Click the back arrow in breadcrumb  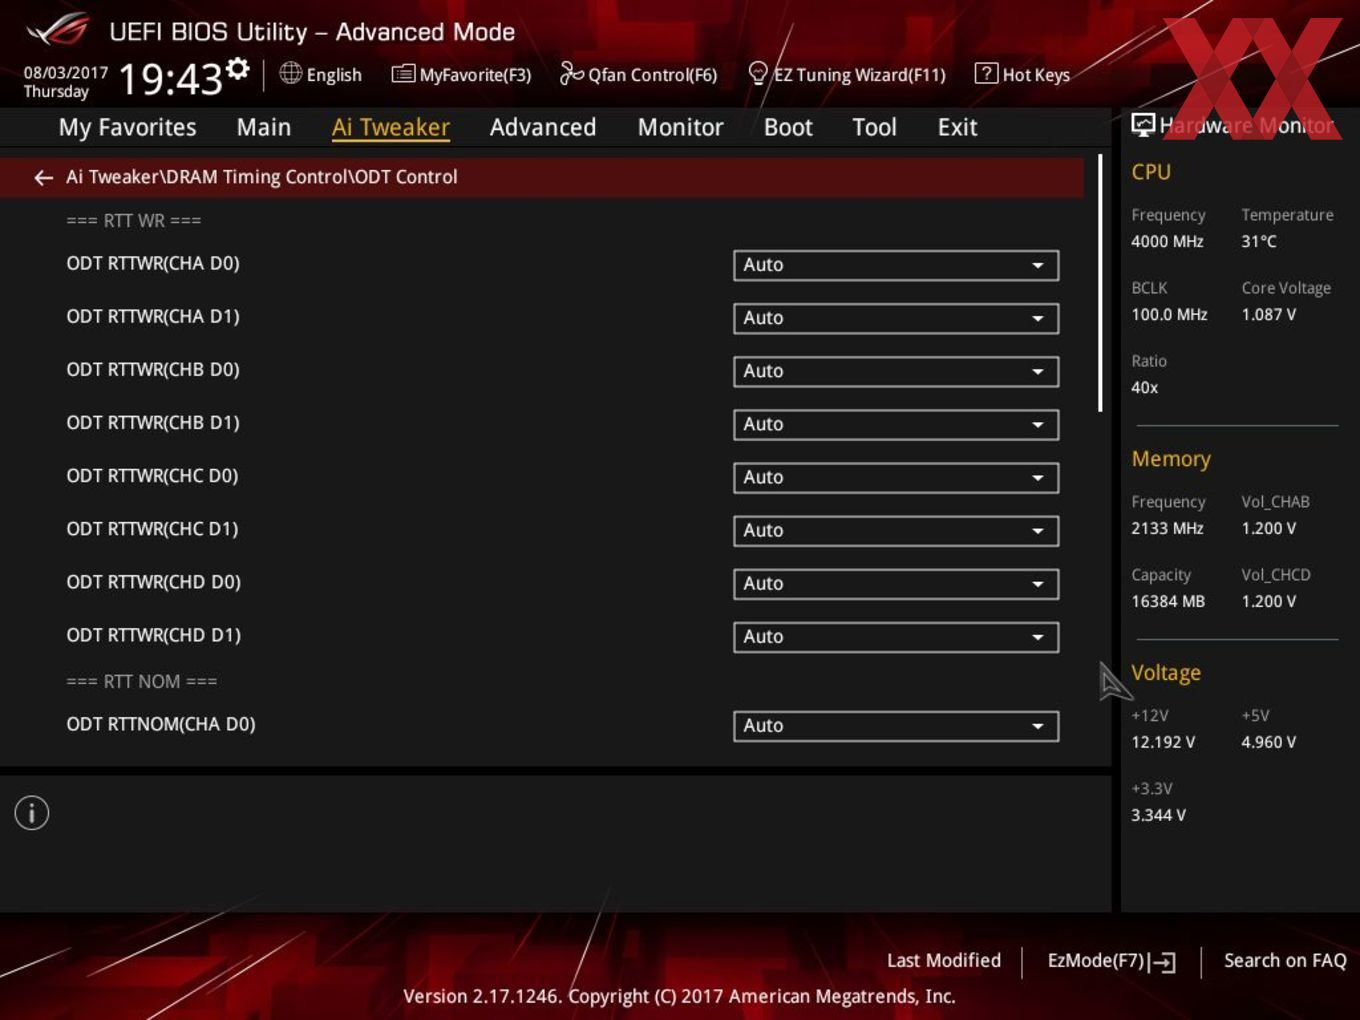pyautogui.click(x=43, y=177)
